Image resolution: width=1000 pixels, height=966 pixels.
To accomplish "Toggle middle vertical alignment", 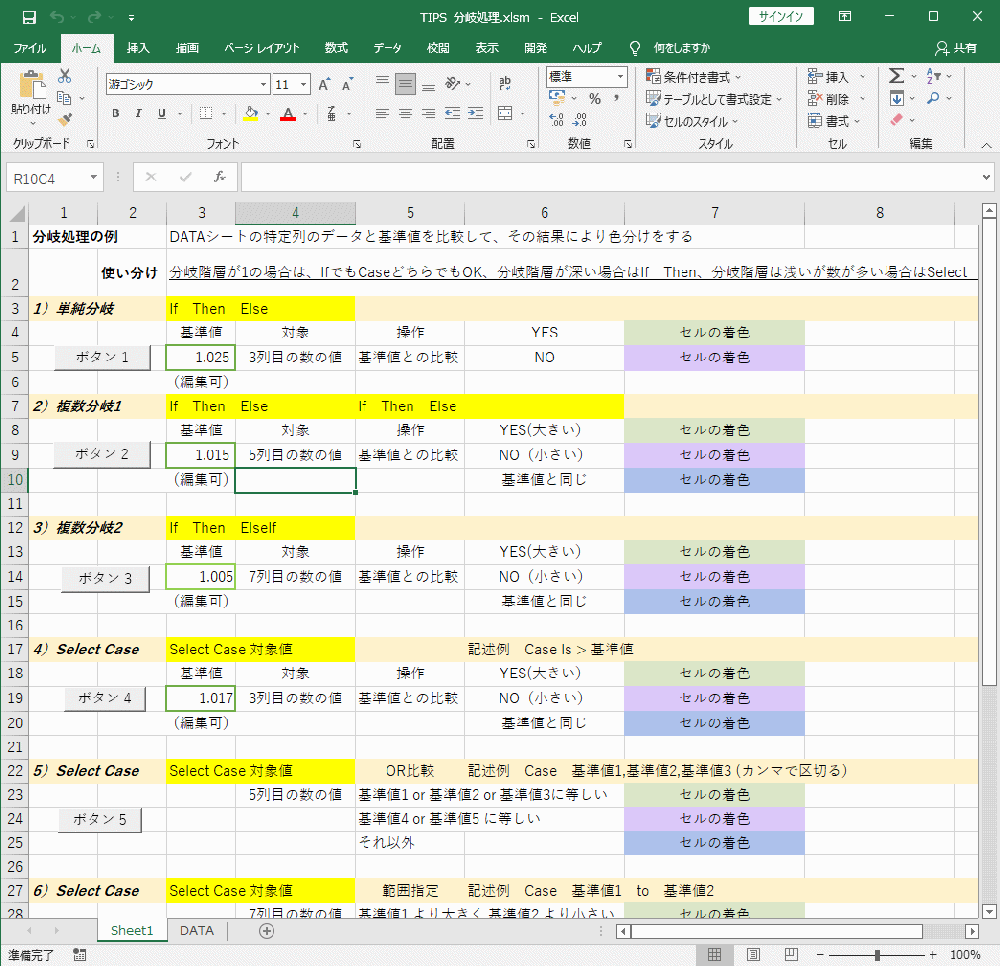I will 406,84.
